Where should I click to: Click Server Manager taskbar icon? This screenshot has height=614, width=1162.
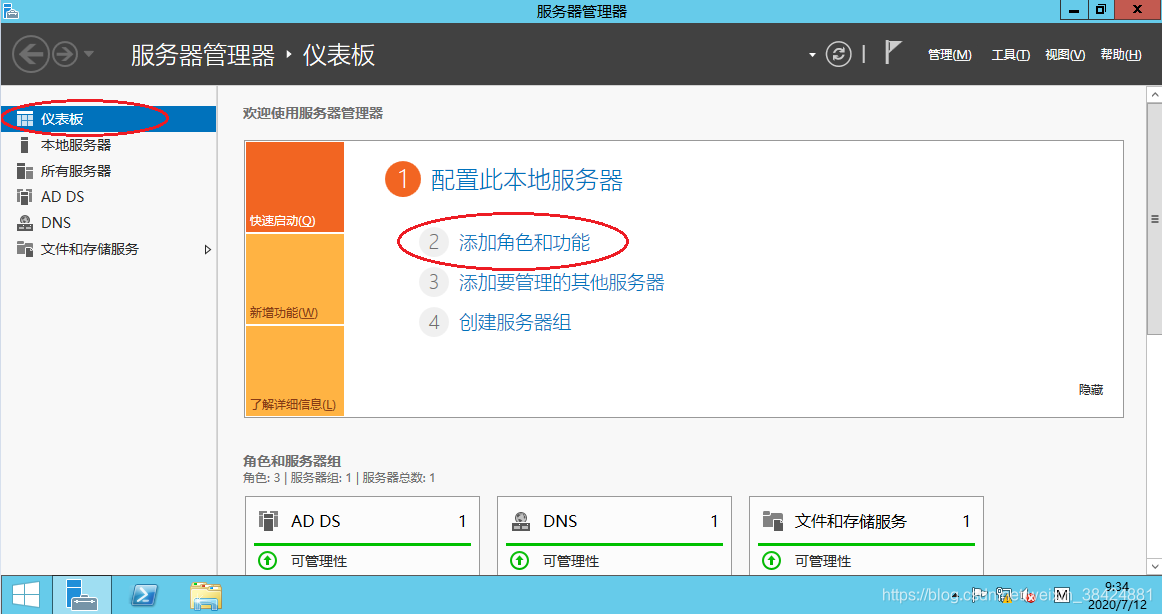pos(82,595)
